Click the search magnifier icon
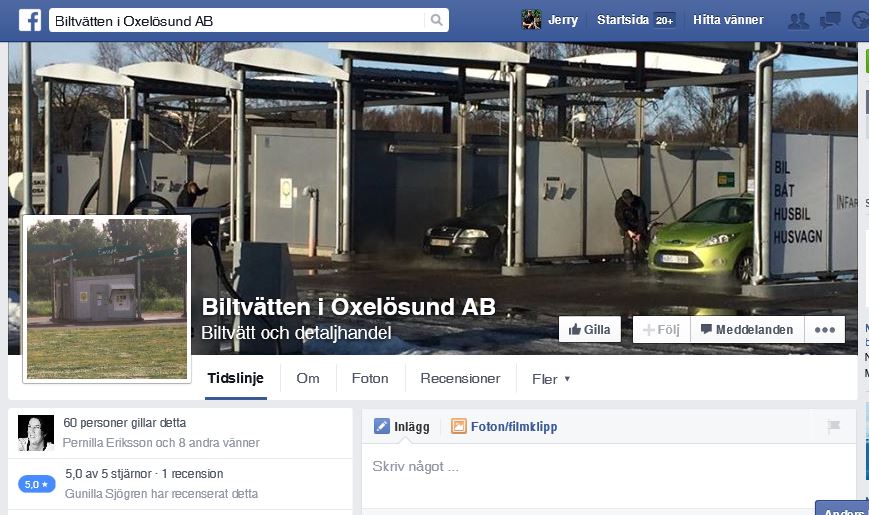 coord(437,21)
